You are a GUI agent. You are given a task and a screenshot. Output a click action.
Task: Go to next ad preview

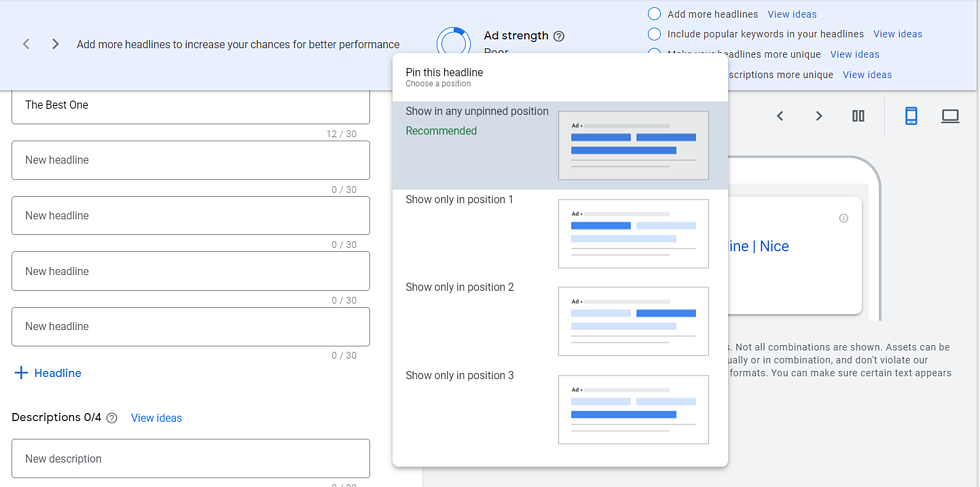click(x=818, y=116)
